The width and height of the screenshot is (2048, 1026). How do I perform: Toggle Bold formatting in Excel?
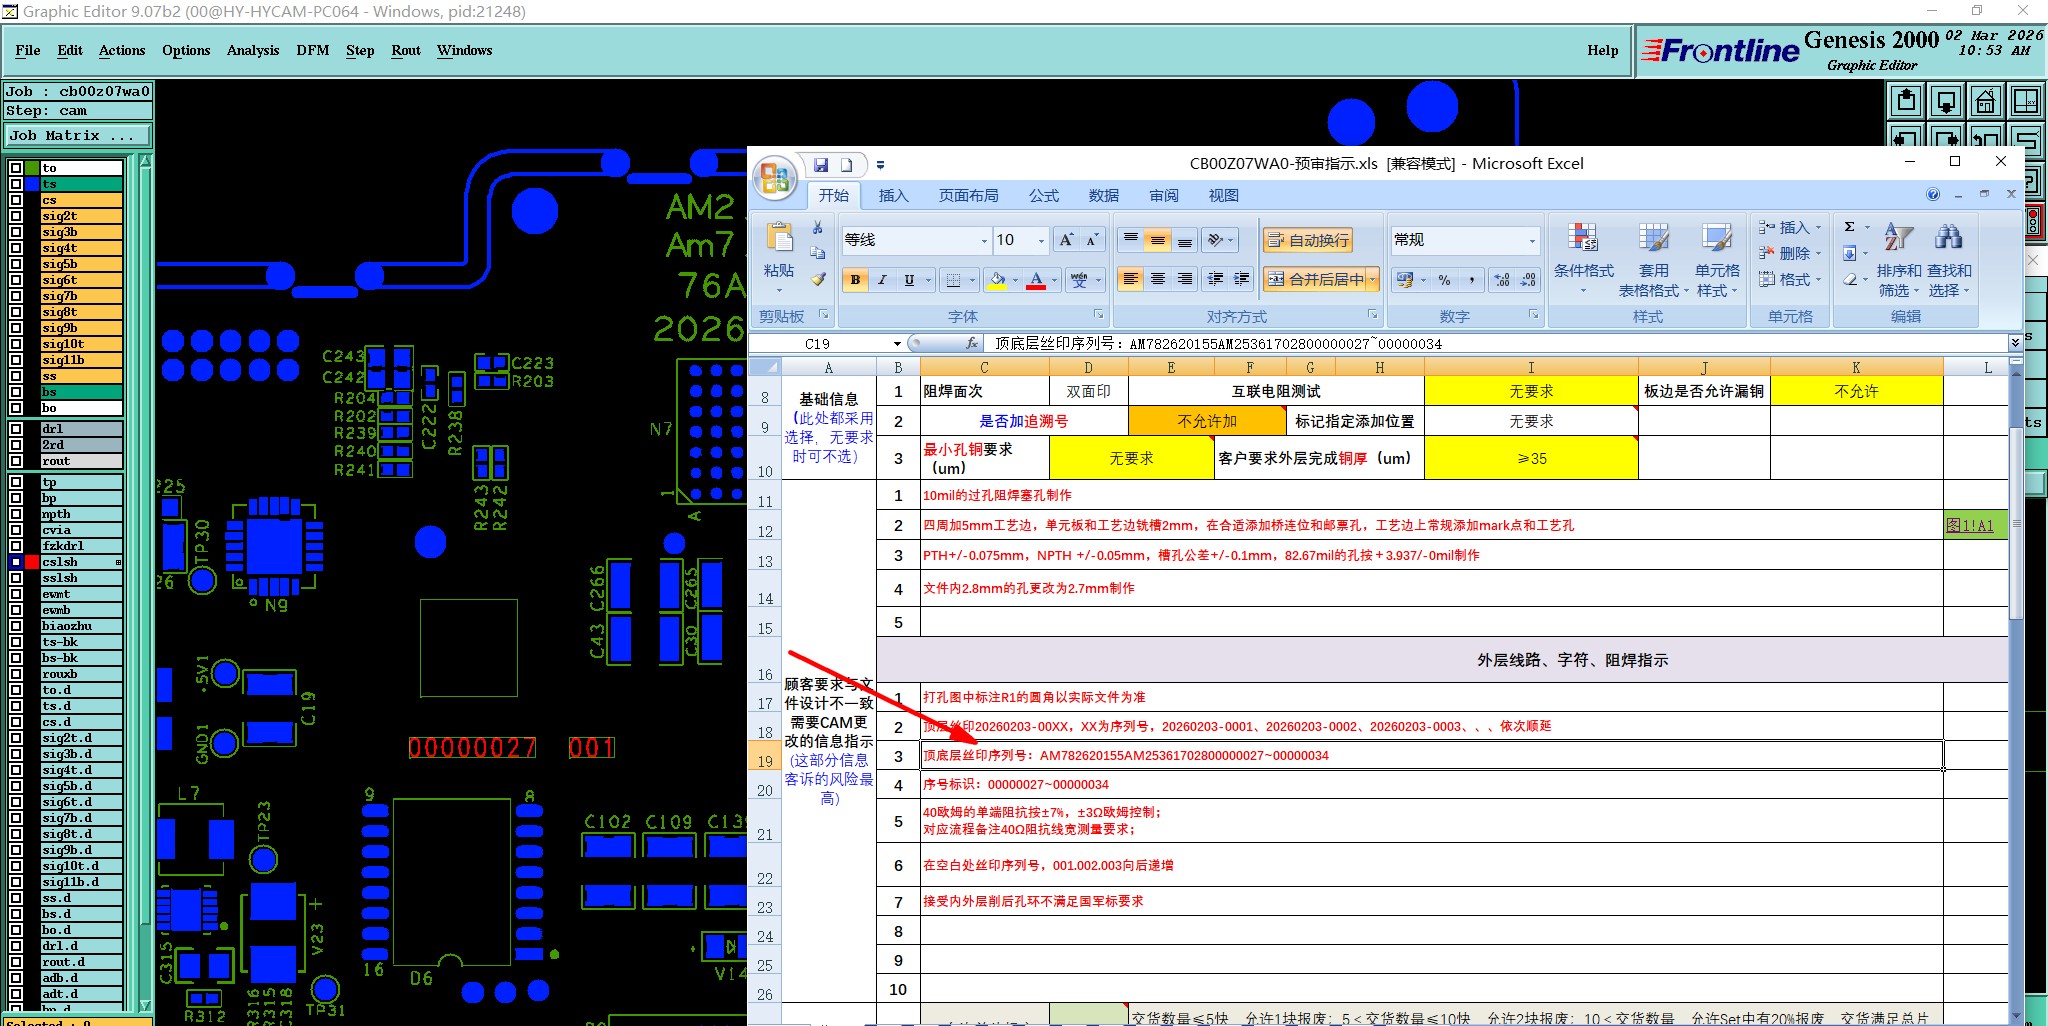[x=855, y=280]
